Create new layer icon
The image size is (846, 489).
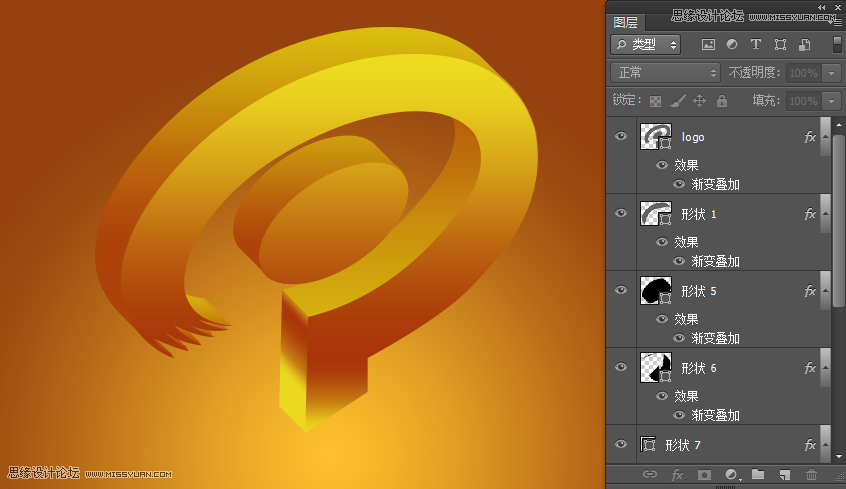[784, 475]
